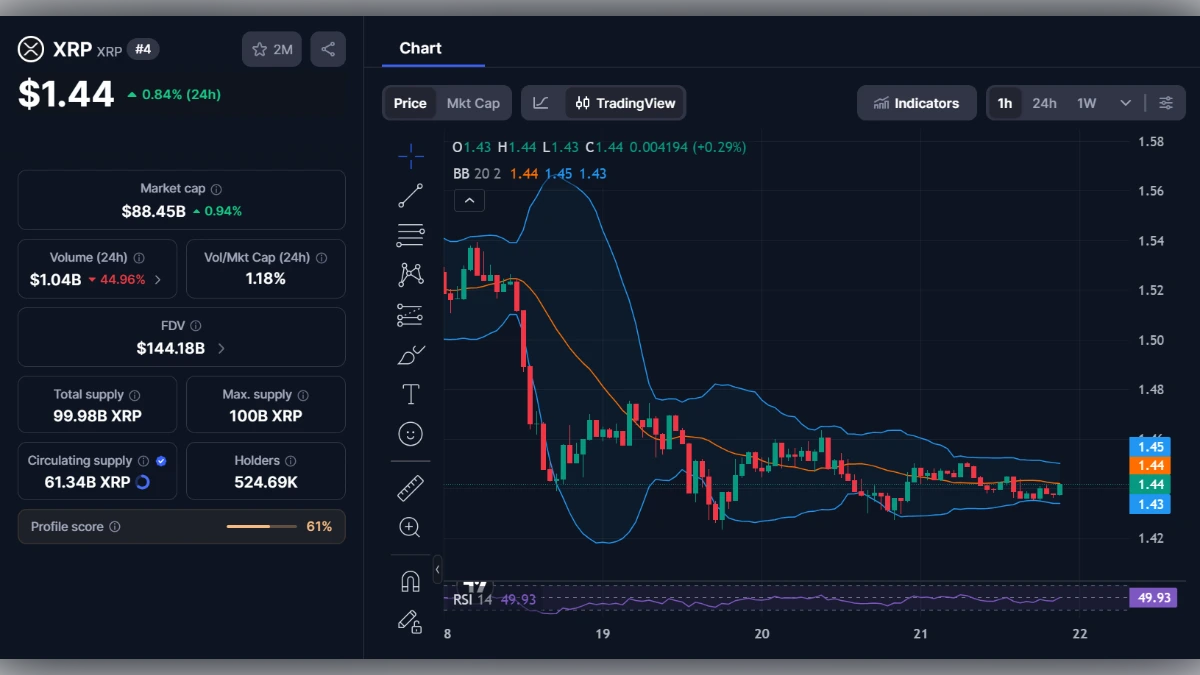Screen dimensions: 1200x675
Task: Select the Chart tab
Action: (420, 48)
